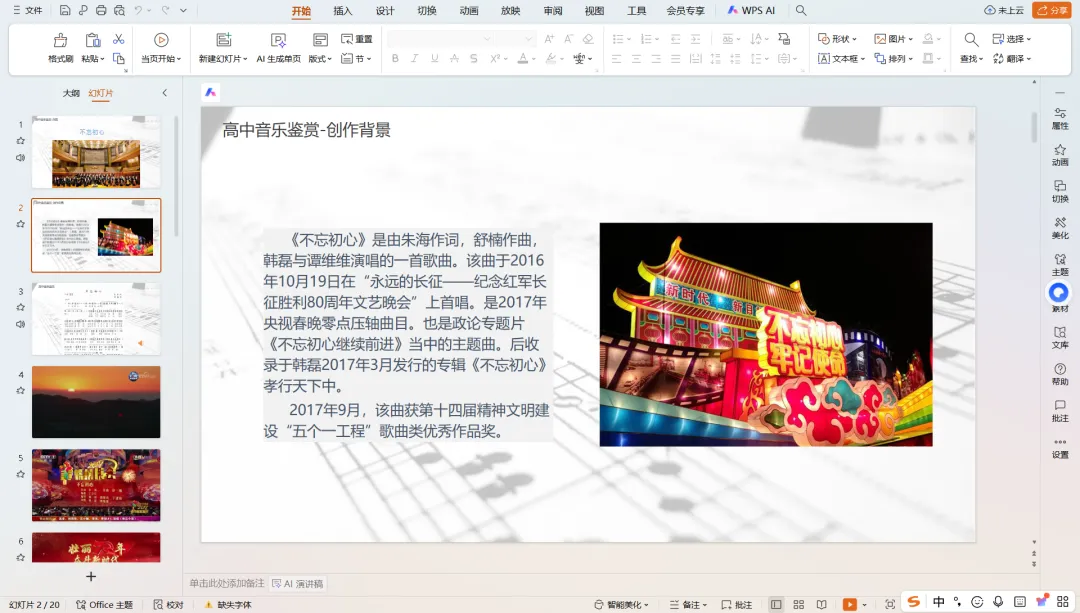This screenshot has height=613, width=1080.
Task: Toggle Bold formatting
Action: (x=395, y=59)
